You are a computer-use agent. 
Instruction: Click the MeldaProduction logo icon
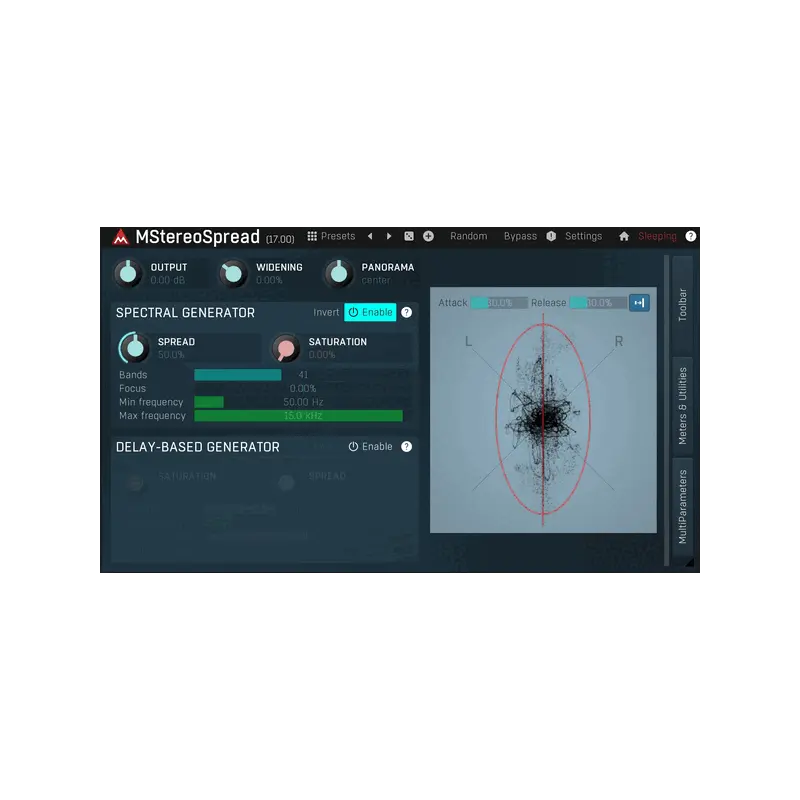point(121,237)
